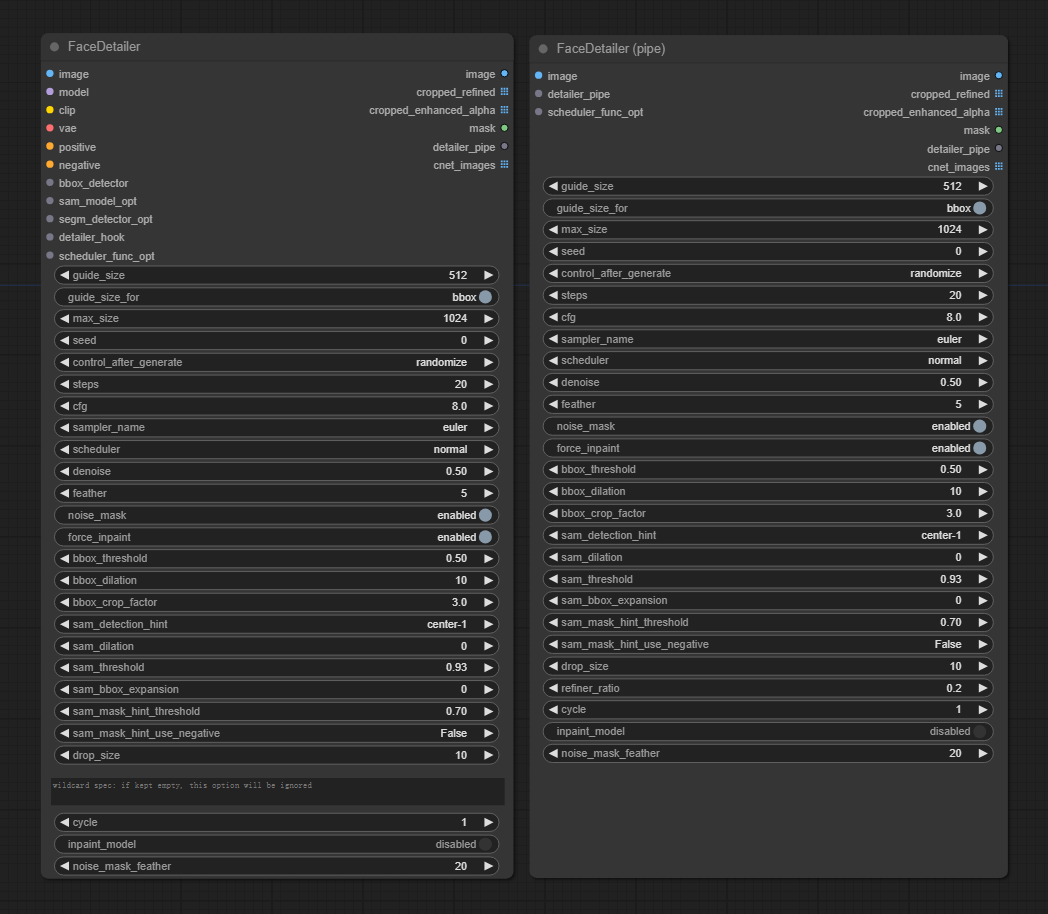This screenshot has height=914, width=1048.
Task: Click the denoise slider in FaceDetailer node
Action: click(276, 471)
